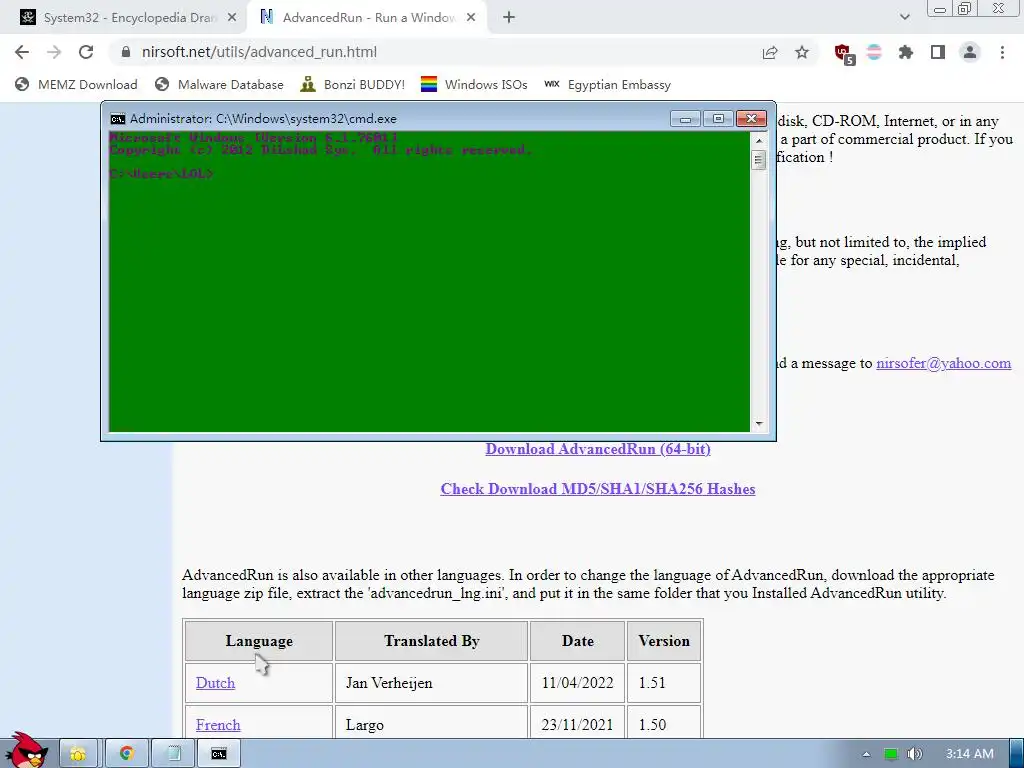
Task: Share this page via share icon
Action: pos(770,52)
